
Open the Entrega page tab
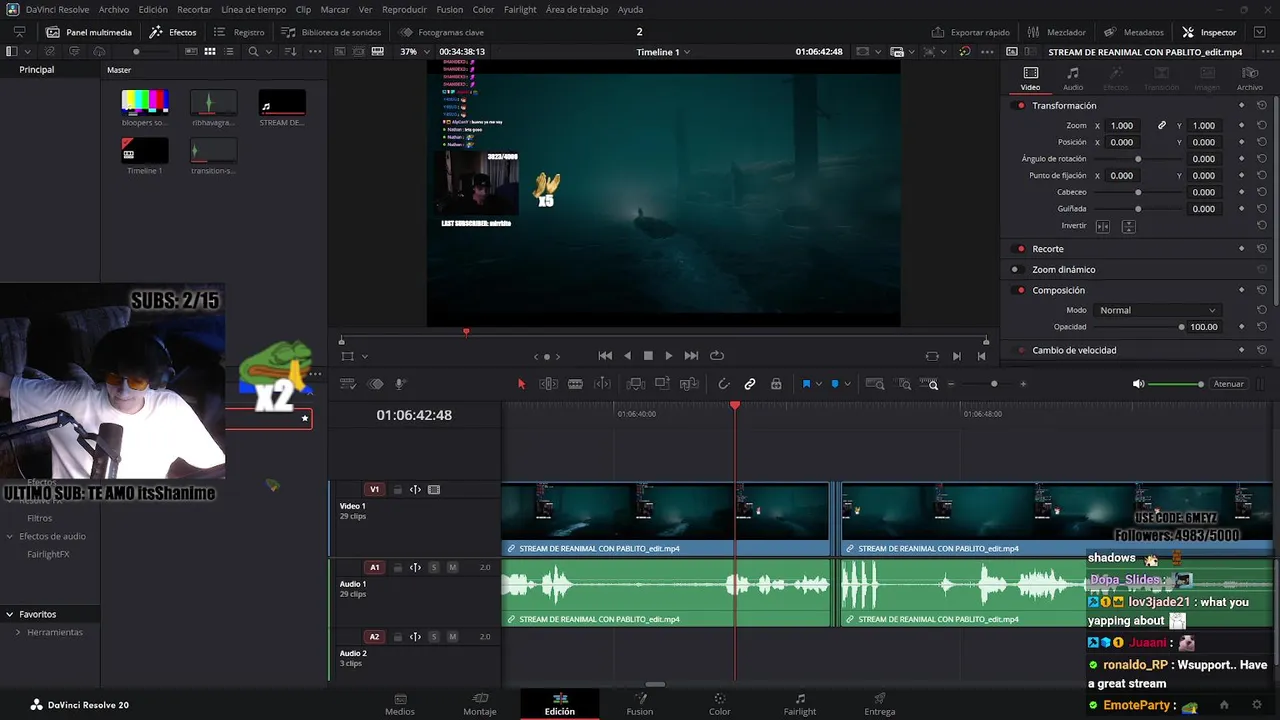(x=880, y=704)
